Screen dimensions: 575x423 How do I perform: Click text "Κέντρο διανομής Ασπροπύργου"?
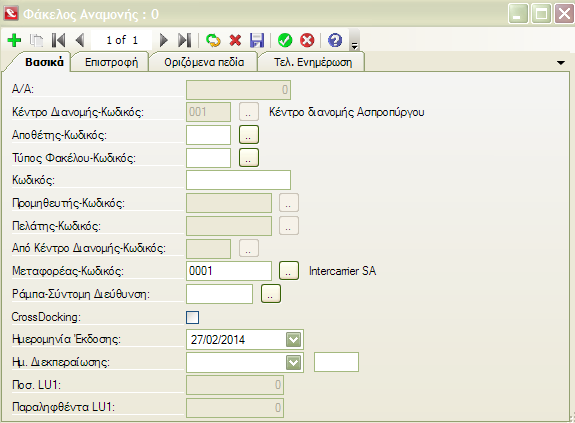coord(347,112)
